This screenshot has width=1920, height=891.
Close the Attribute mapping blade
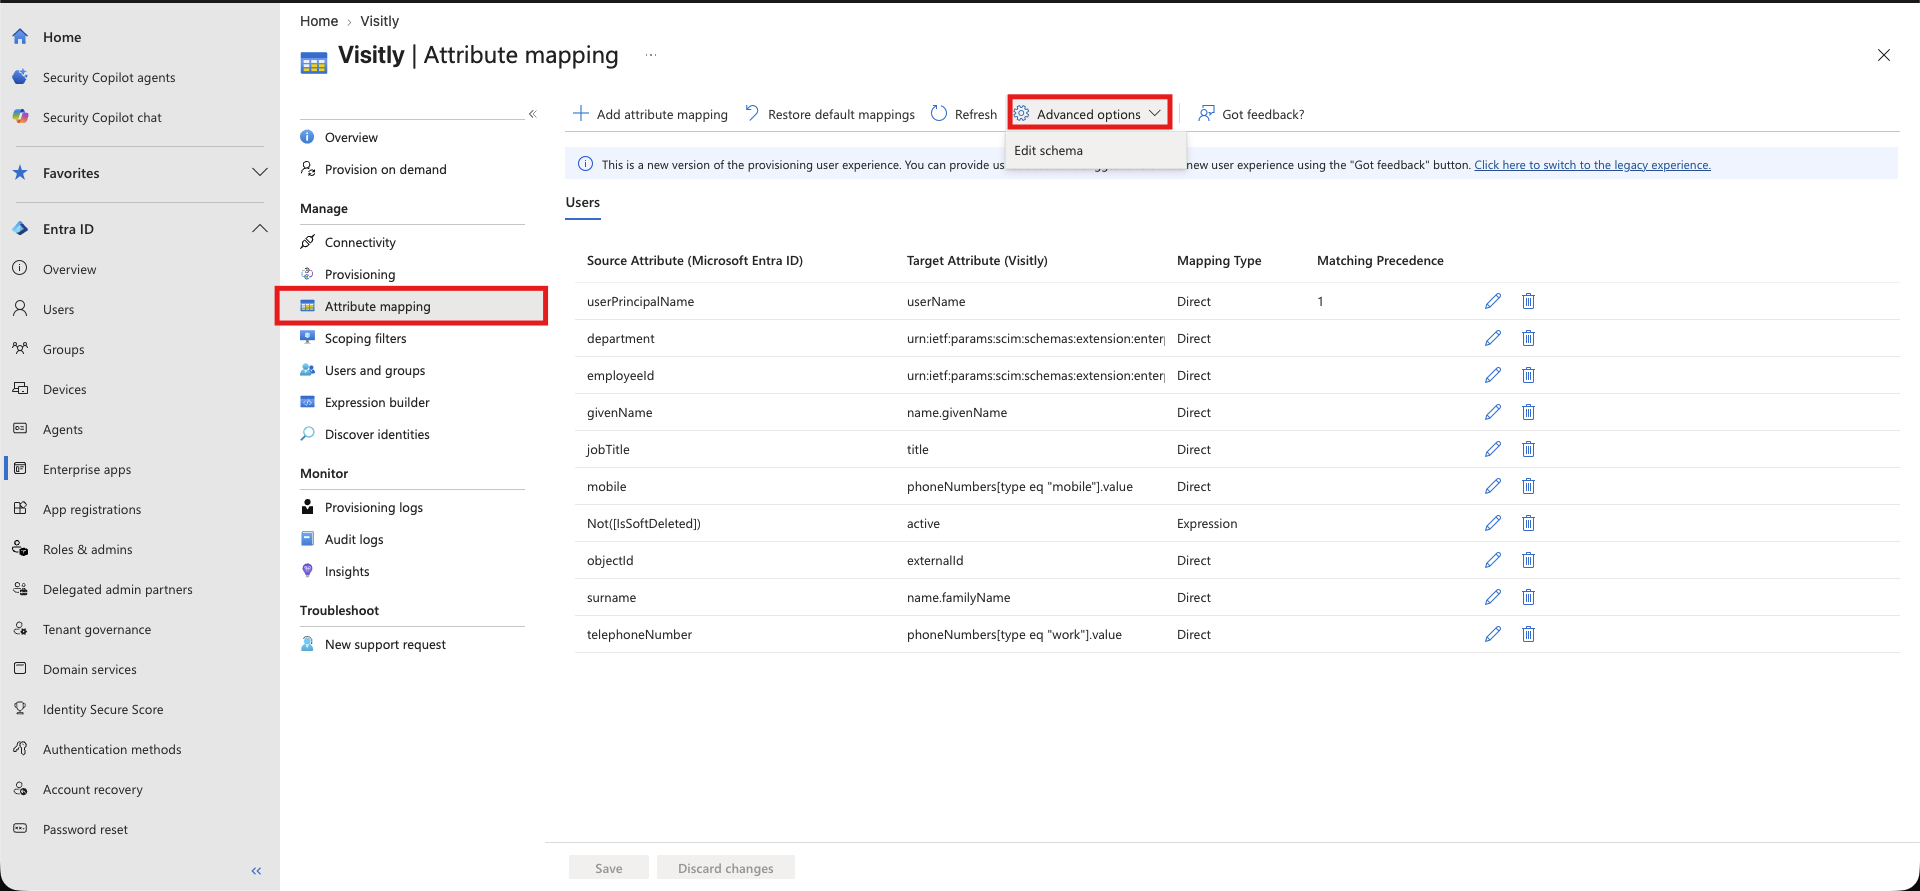[x=1884, y=55]
